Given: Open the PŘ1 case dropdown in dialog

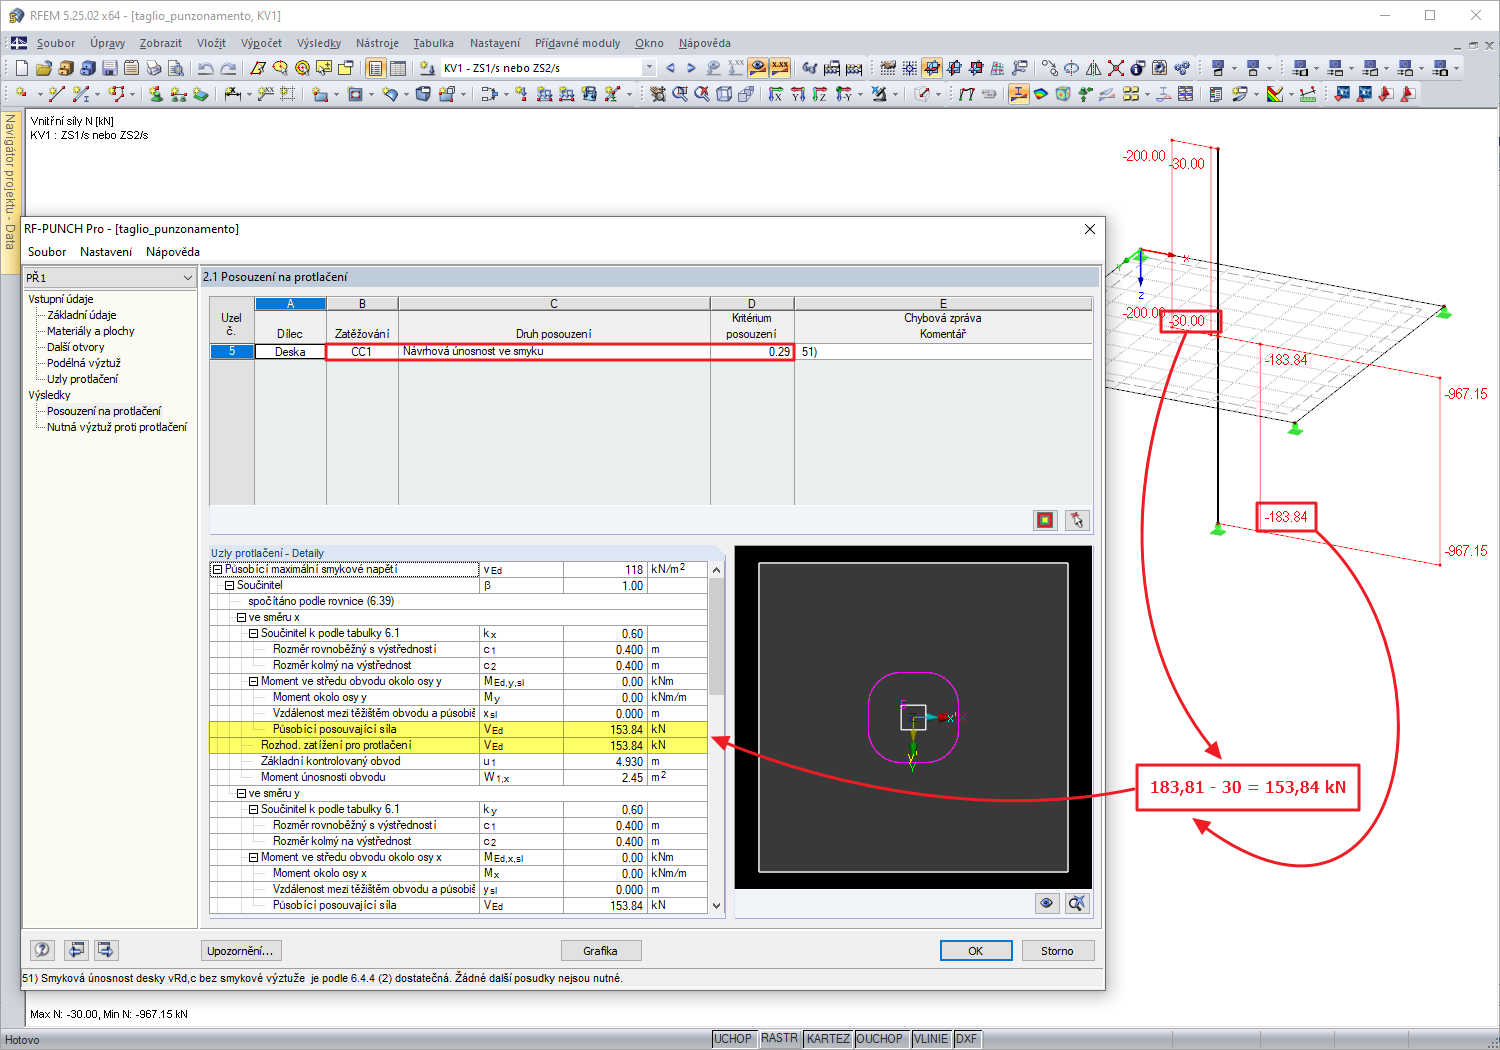Looking at the screenshot, I should click(x=187, y=277).
